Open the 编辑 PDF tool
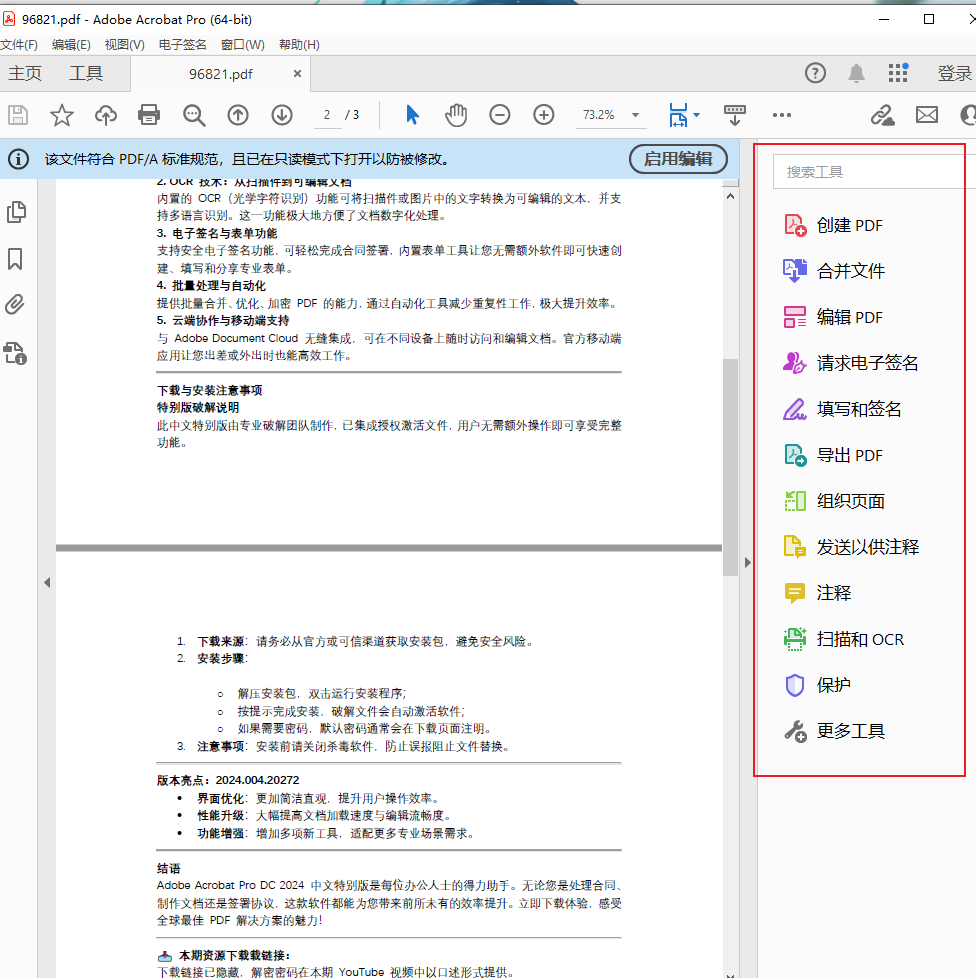The image size is (976, 978). click(834, 317)
